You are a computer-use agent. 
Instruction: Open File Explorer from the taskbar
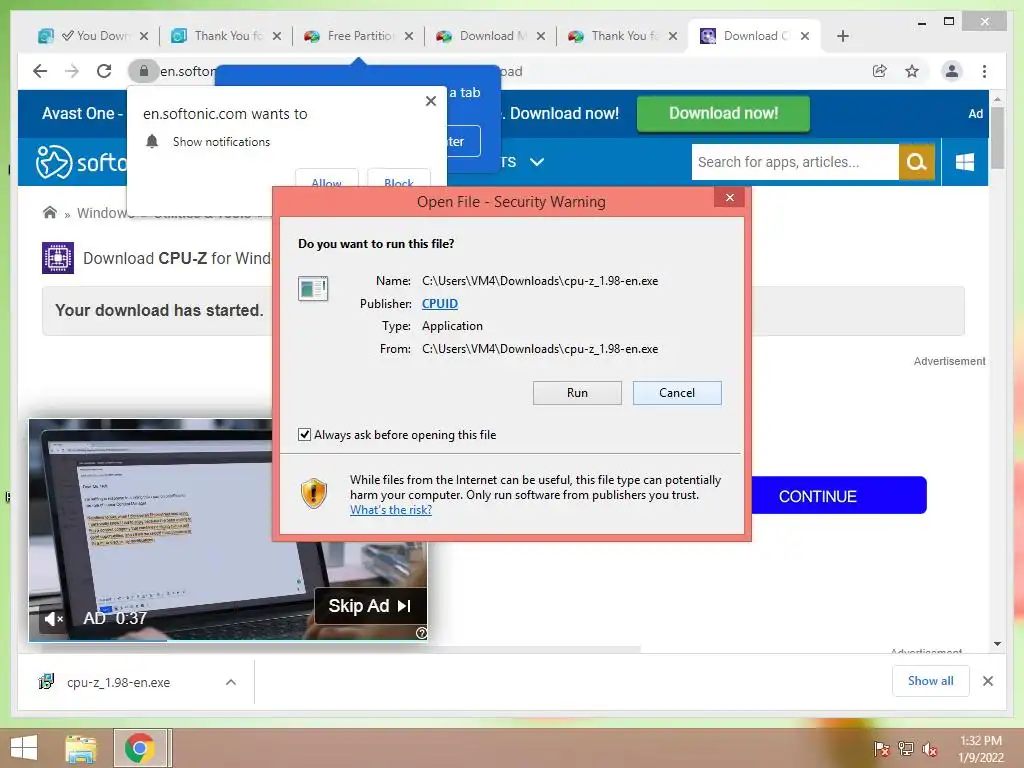[x=81, y=748]
